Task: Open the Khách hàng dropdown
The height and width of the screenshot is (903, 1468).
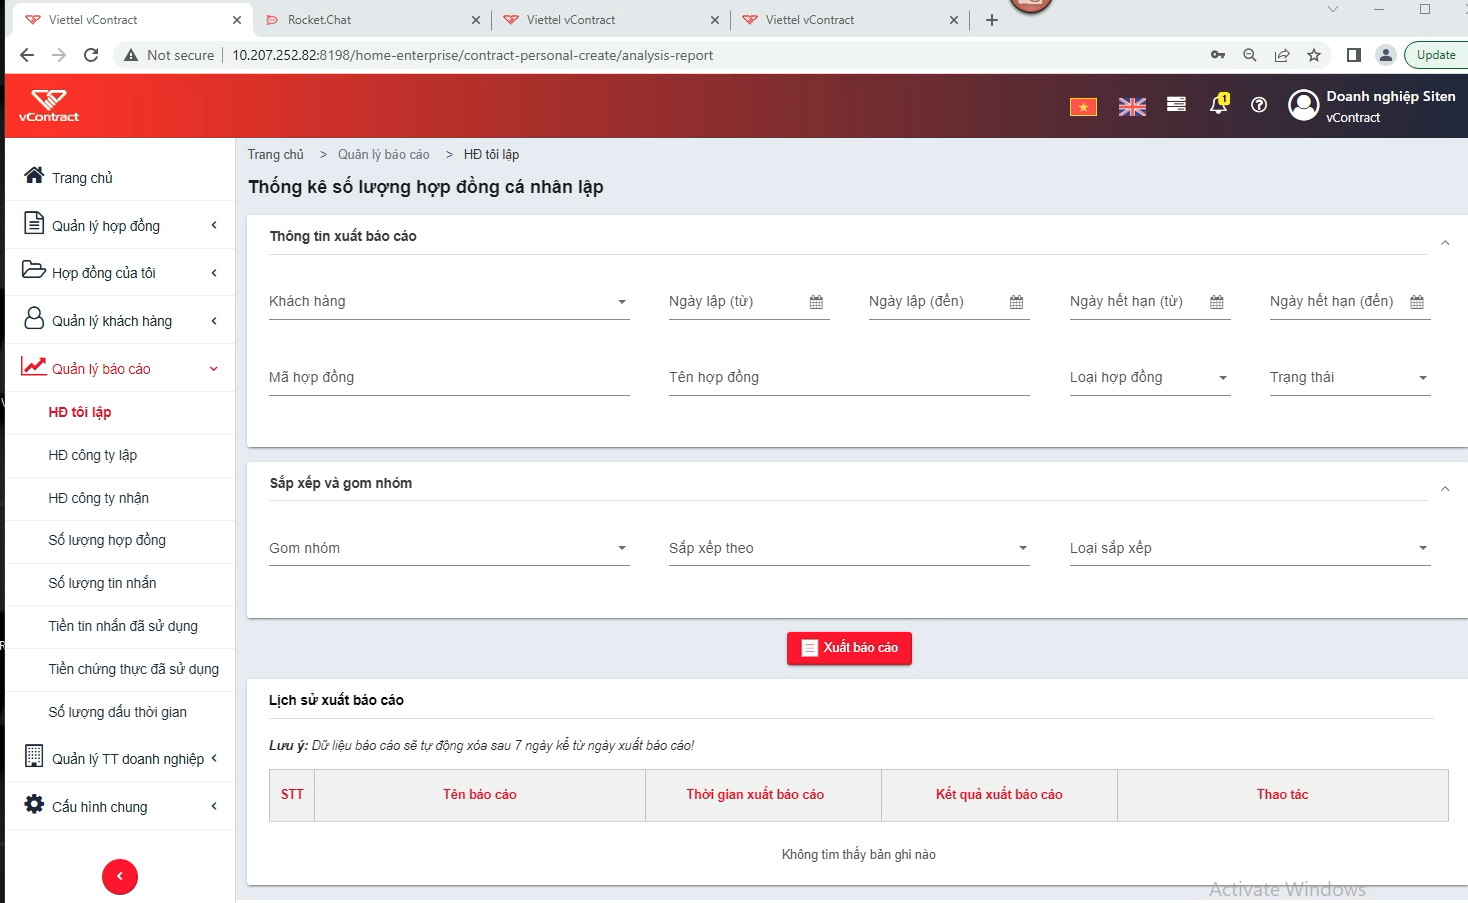Action: click(449, 302)
